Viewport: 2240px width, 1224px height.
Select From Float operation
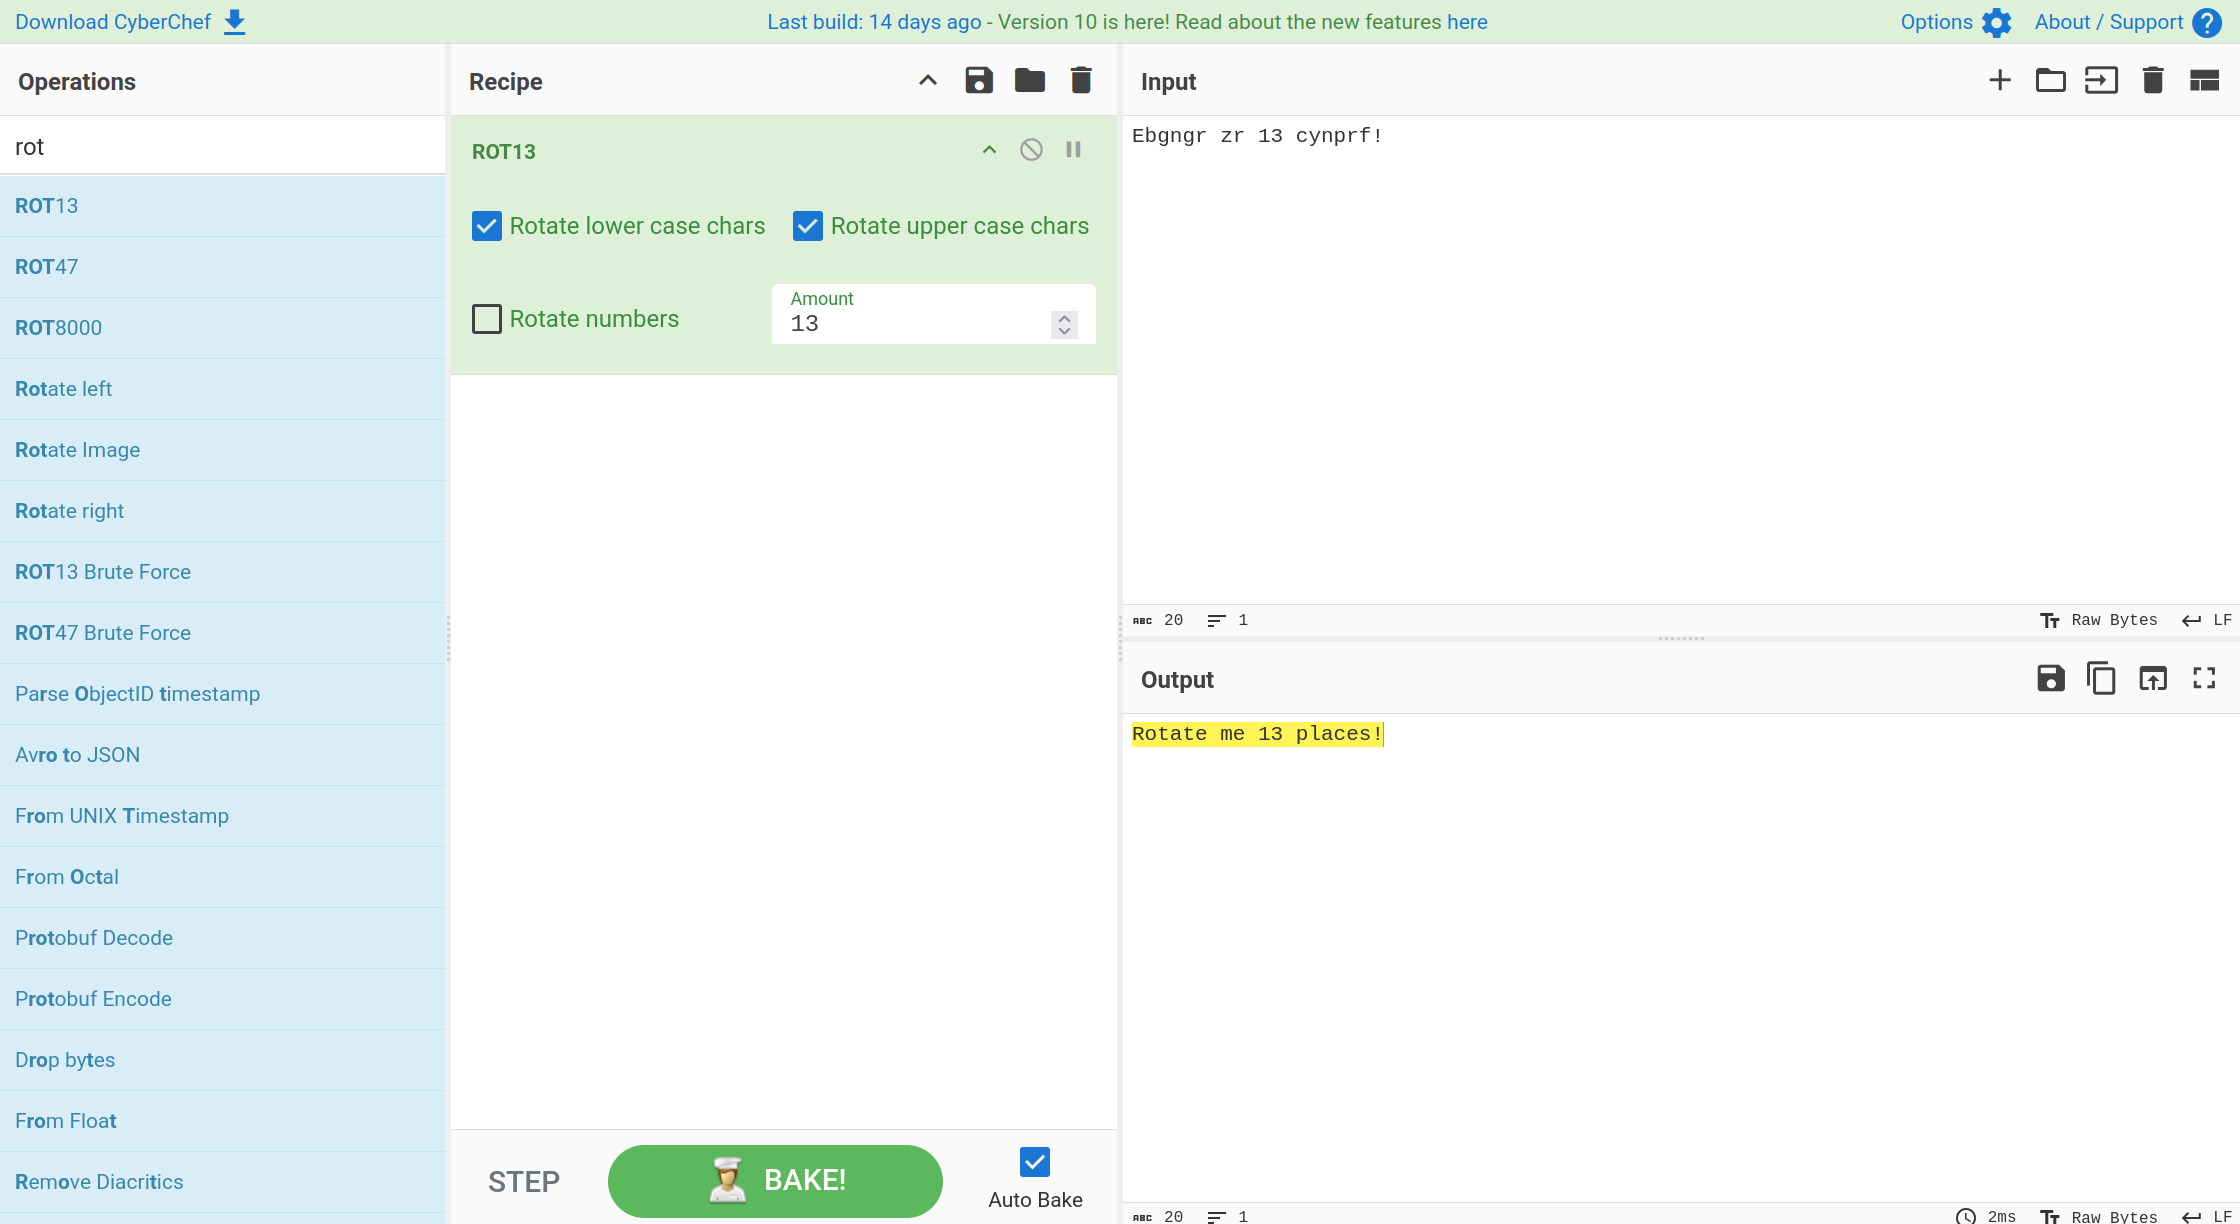click(x=222, y=1121)
